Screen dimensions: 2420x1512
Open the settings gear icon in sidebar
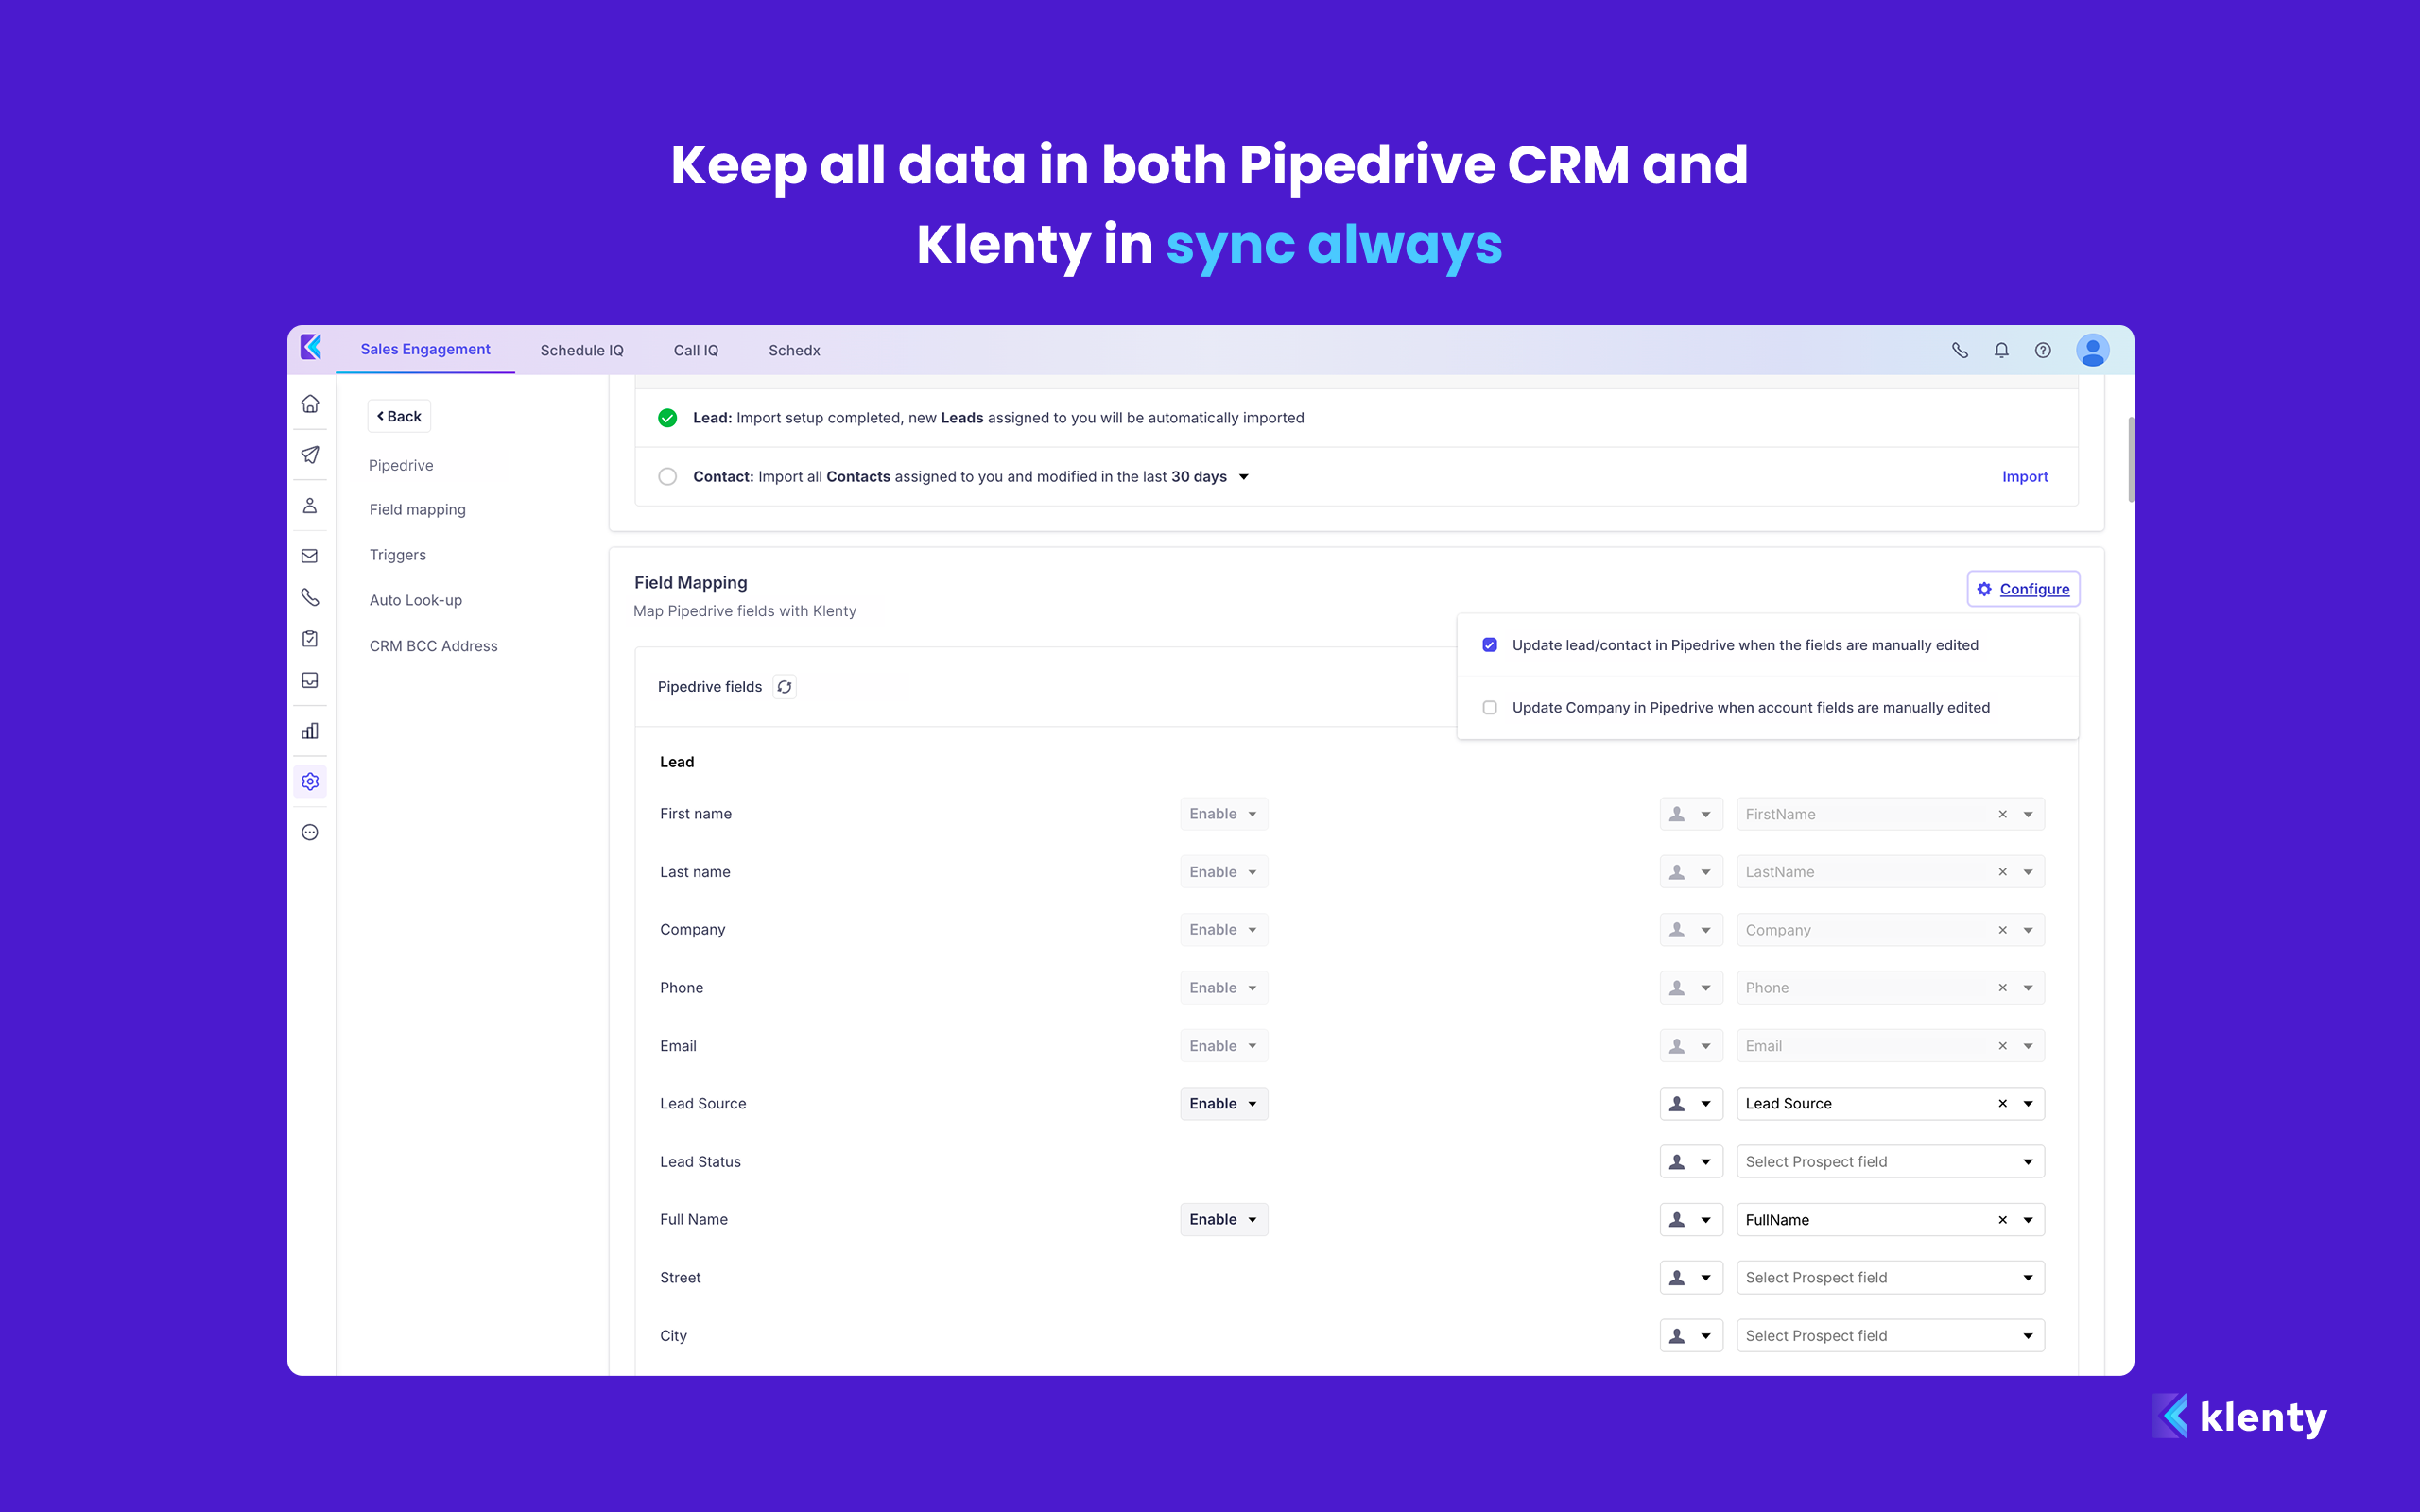click(x=310, y=781)
